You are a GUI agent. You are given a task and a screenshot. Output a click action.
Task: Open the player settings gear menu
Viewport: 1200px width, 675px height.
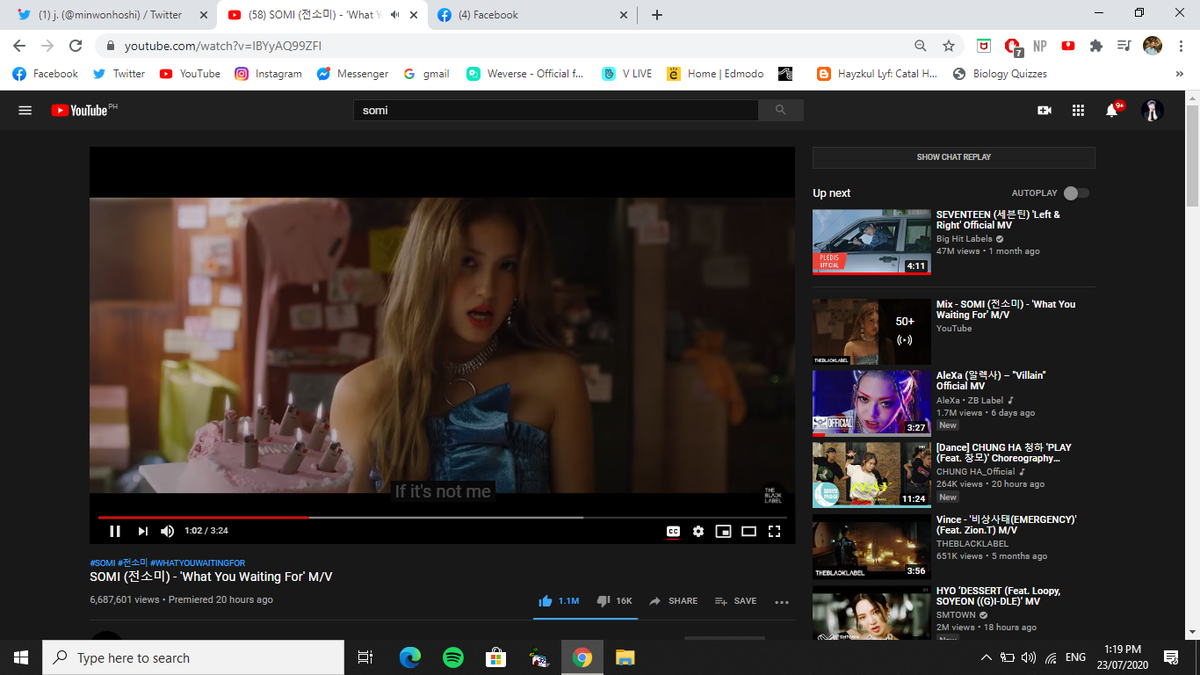click(698, 531)
